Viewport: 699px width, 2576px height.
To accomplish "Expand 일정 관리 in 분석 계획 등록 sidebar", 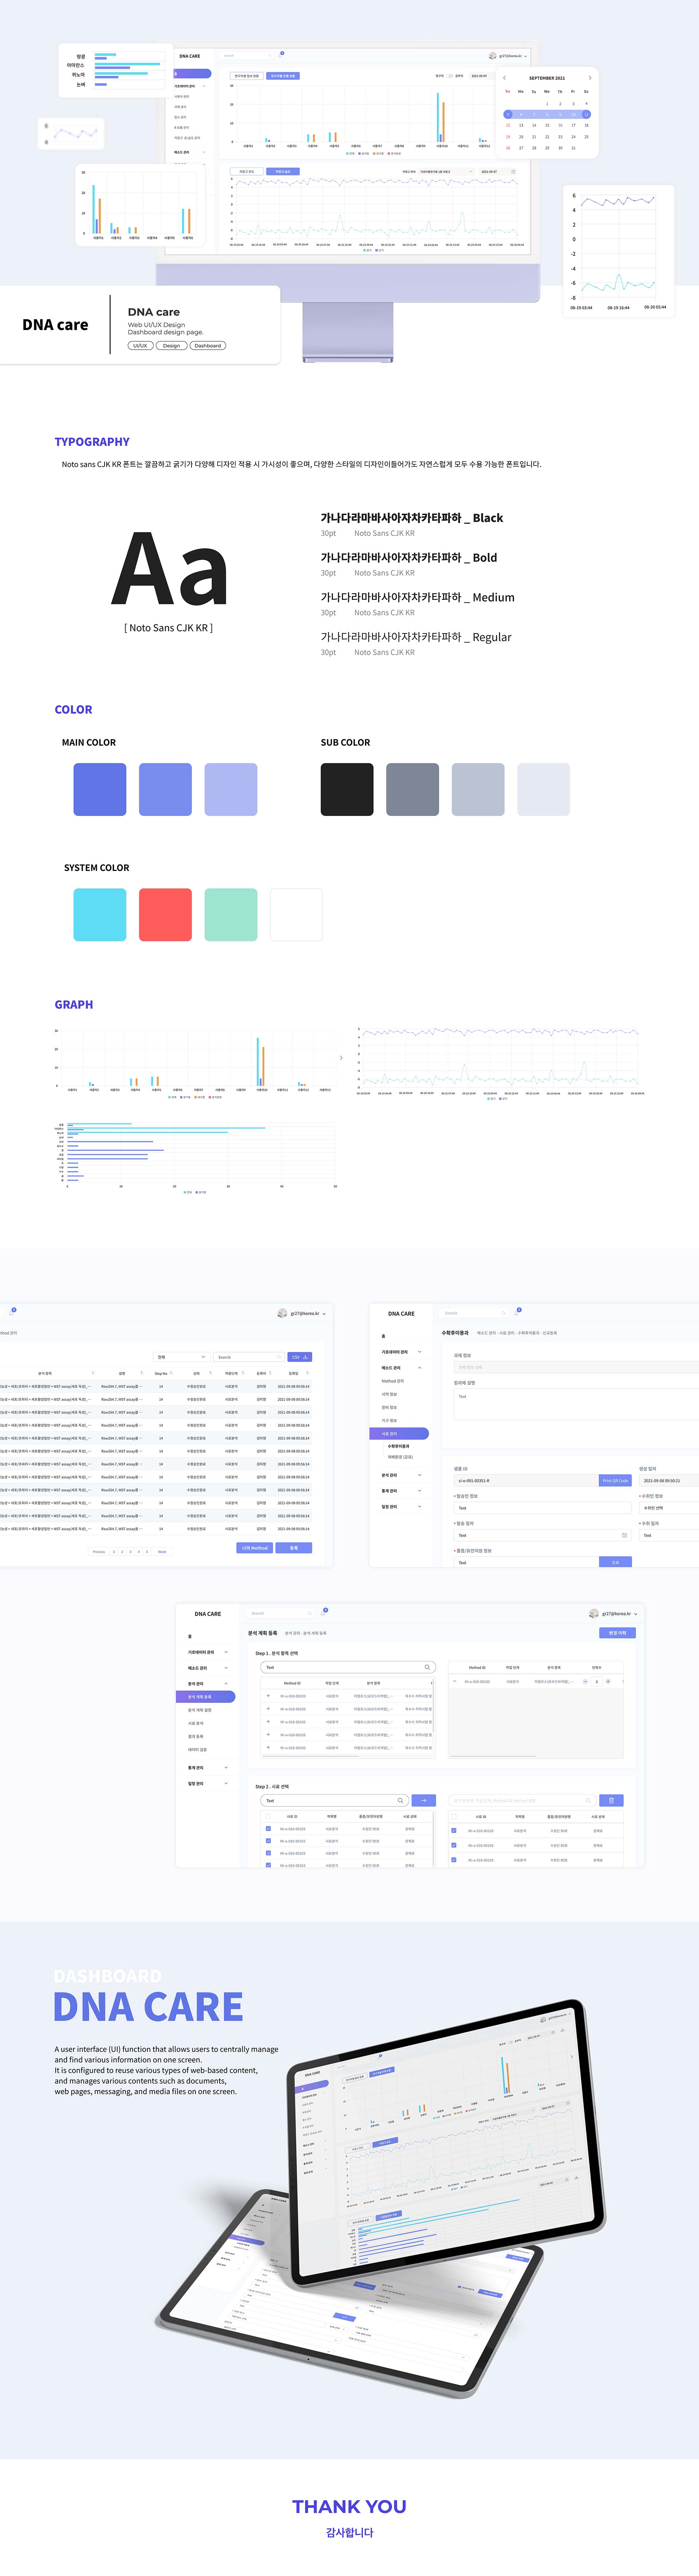I will tap(226, 1783).
